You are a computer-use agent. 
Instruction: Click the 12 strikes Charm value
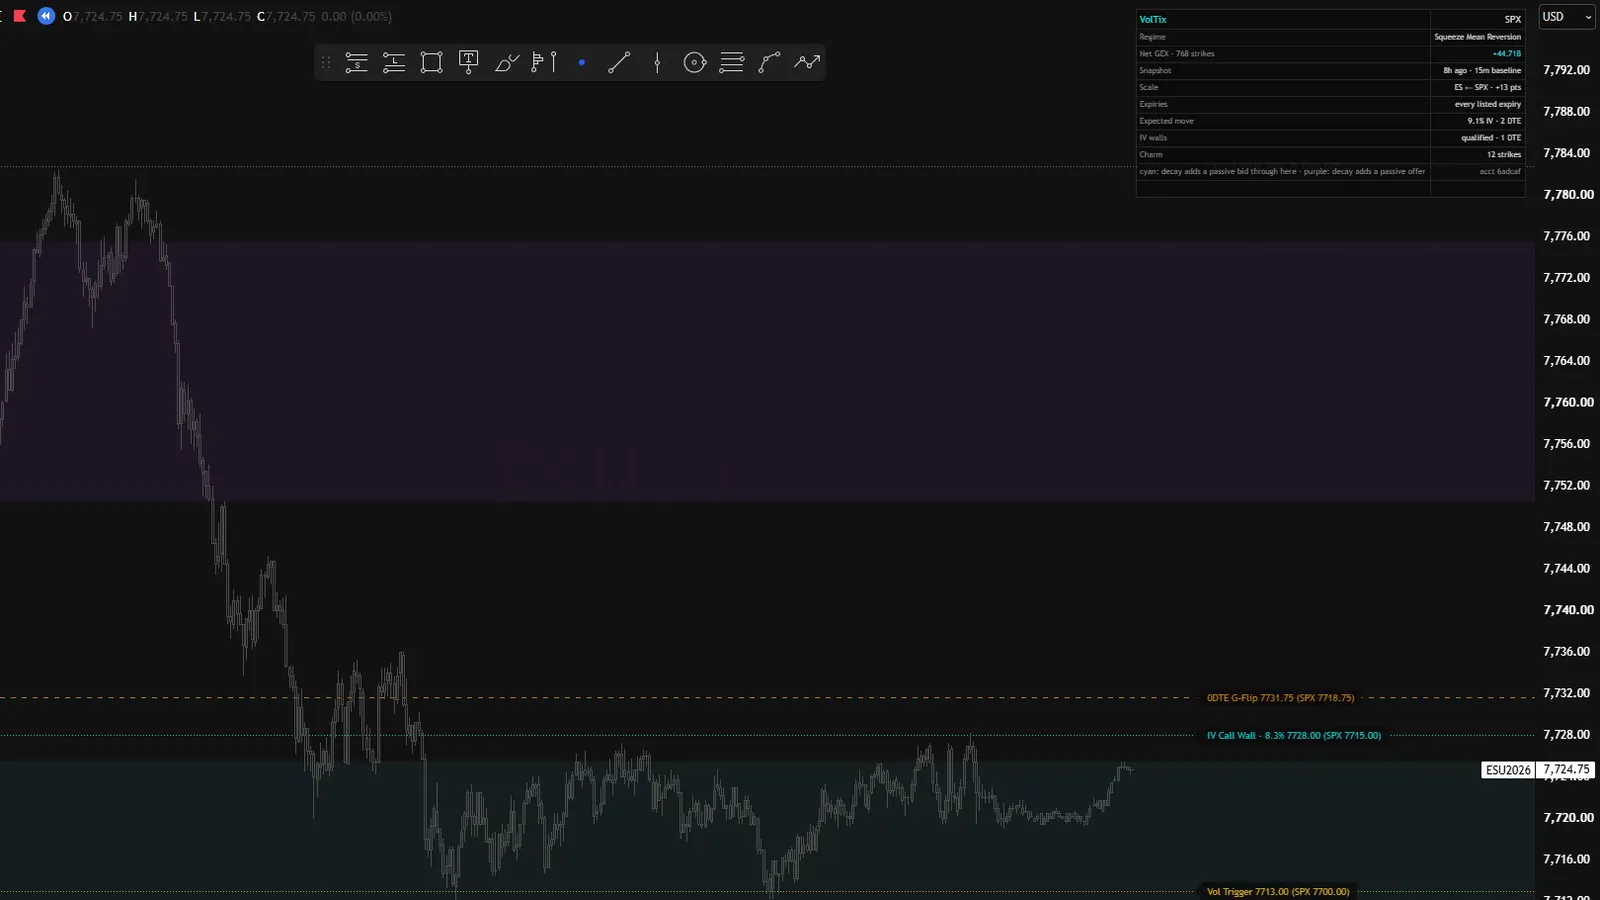click(x=1503, y=155)
